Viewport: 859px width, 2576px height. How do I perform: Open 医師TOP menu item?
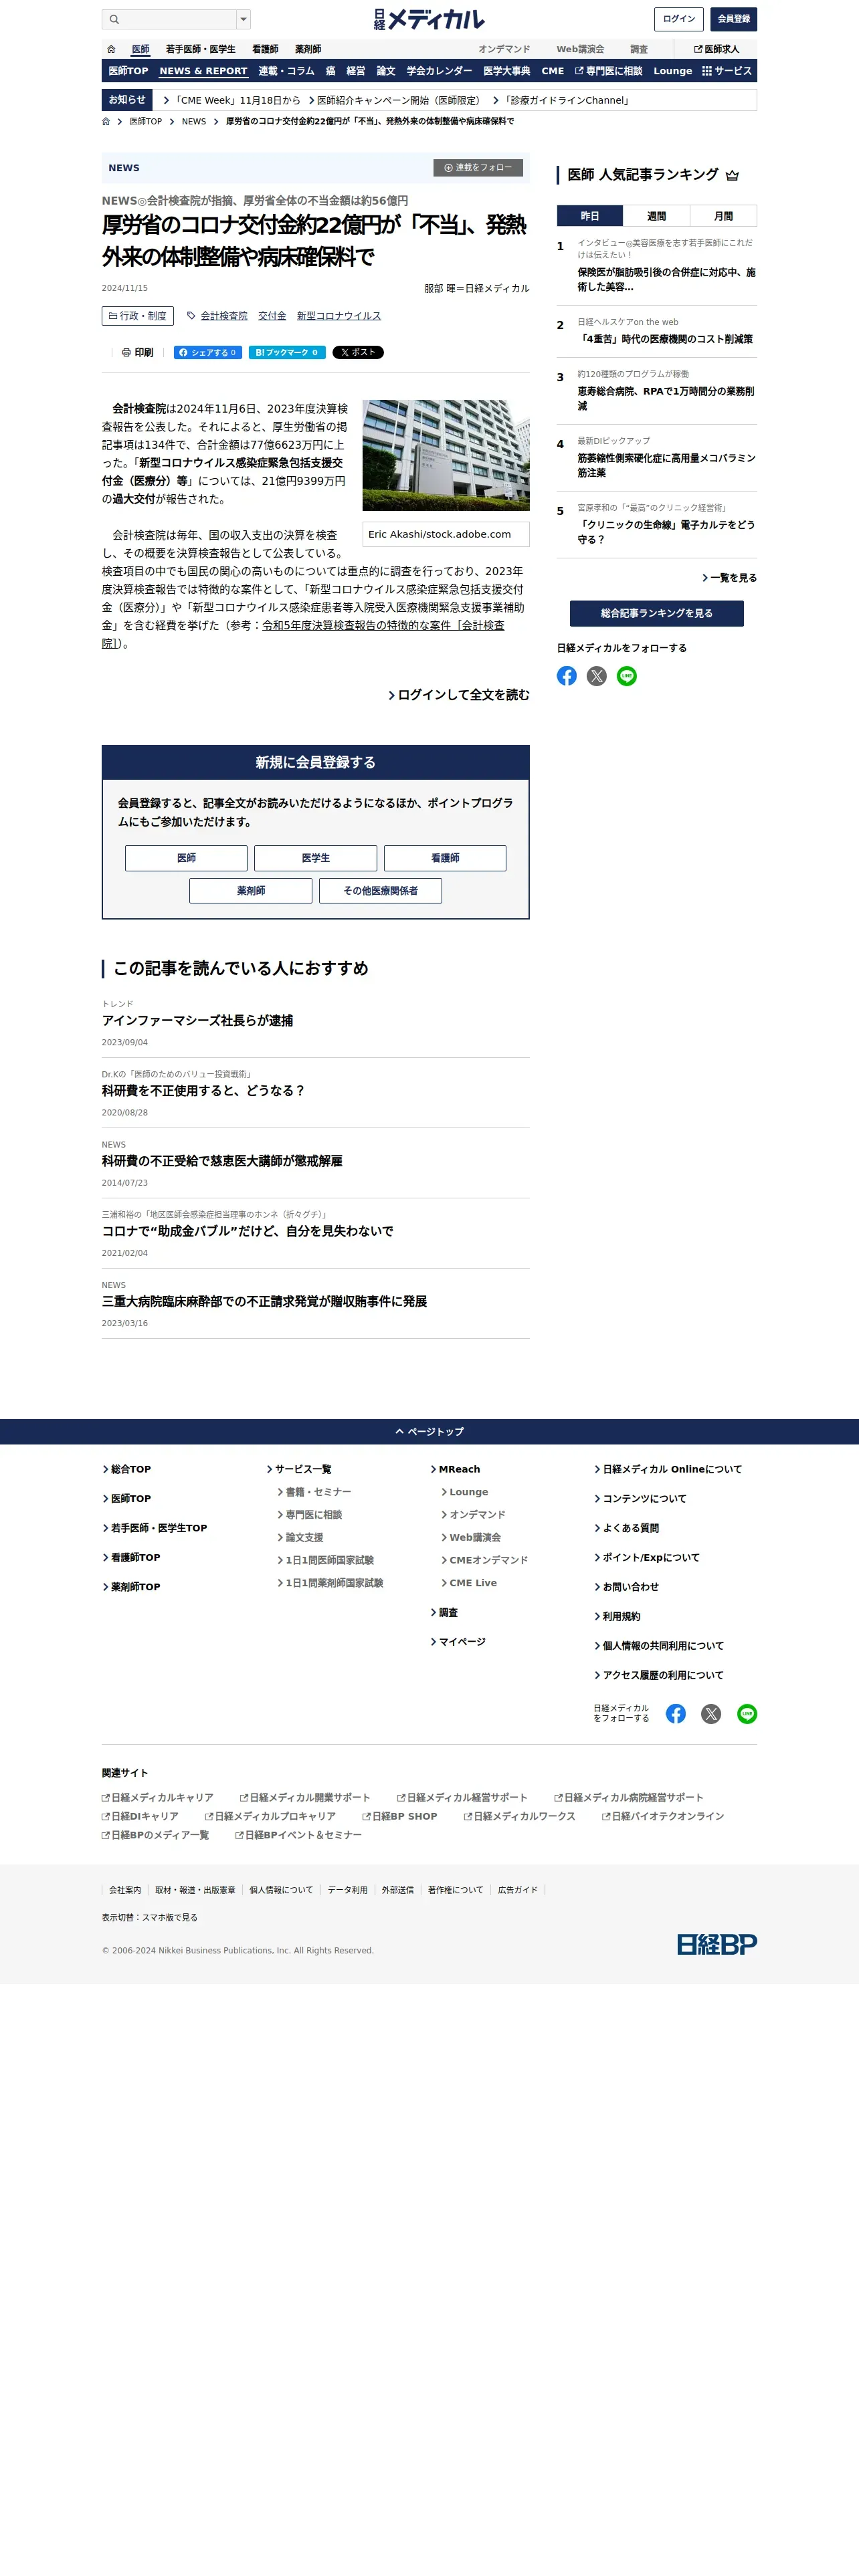pos(128,71)
